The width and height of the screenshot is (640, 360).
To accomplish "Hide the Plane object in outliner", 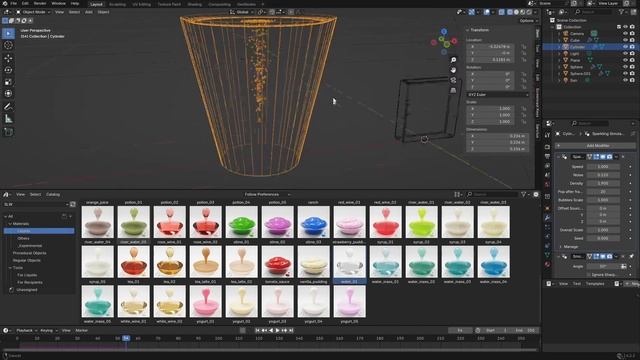I will point(625,60).
